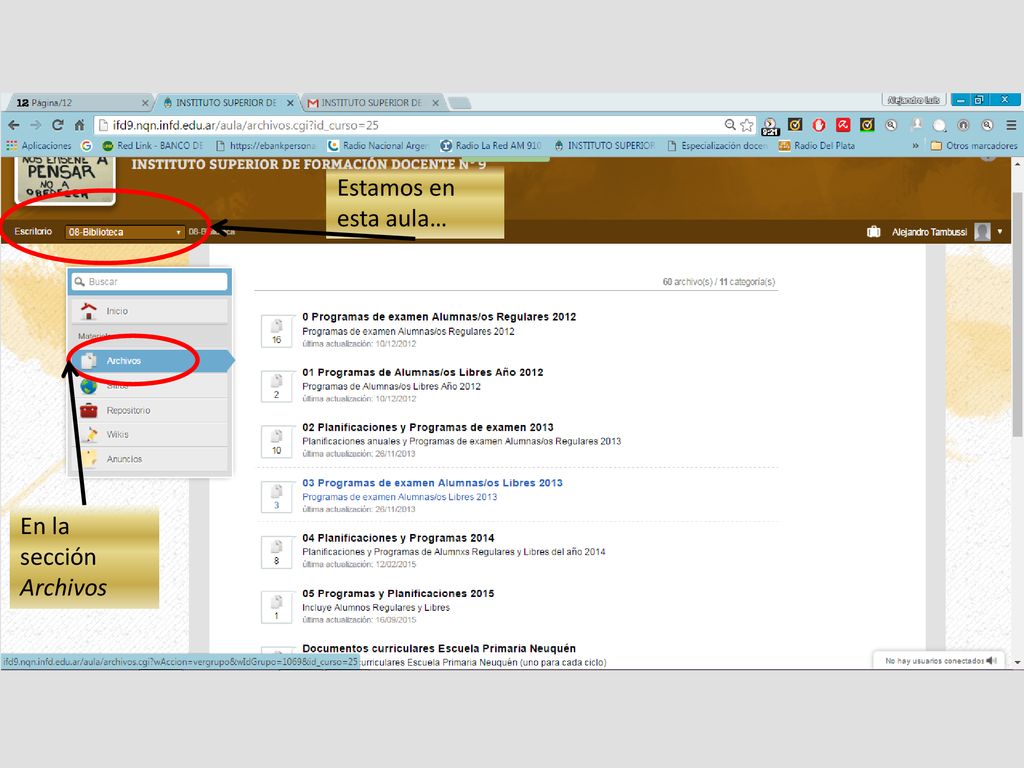Open the Otros marcadores folder
The image size is (1024, 768).
click(x=974, y=146)
